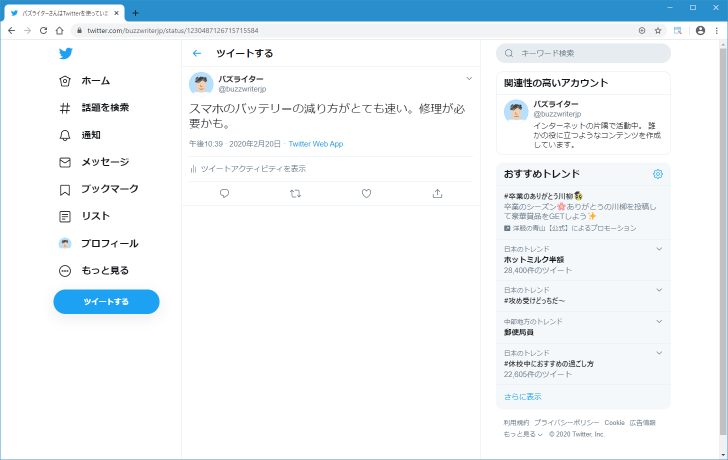The height and width of the screenshot is (460, 728).
Task: Open the 広告情報 footer link
Action: point(643,423)
